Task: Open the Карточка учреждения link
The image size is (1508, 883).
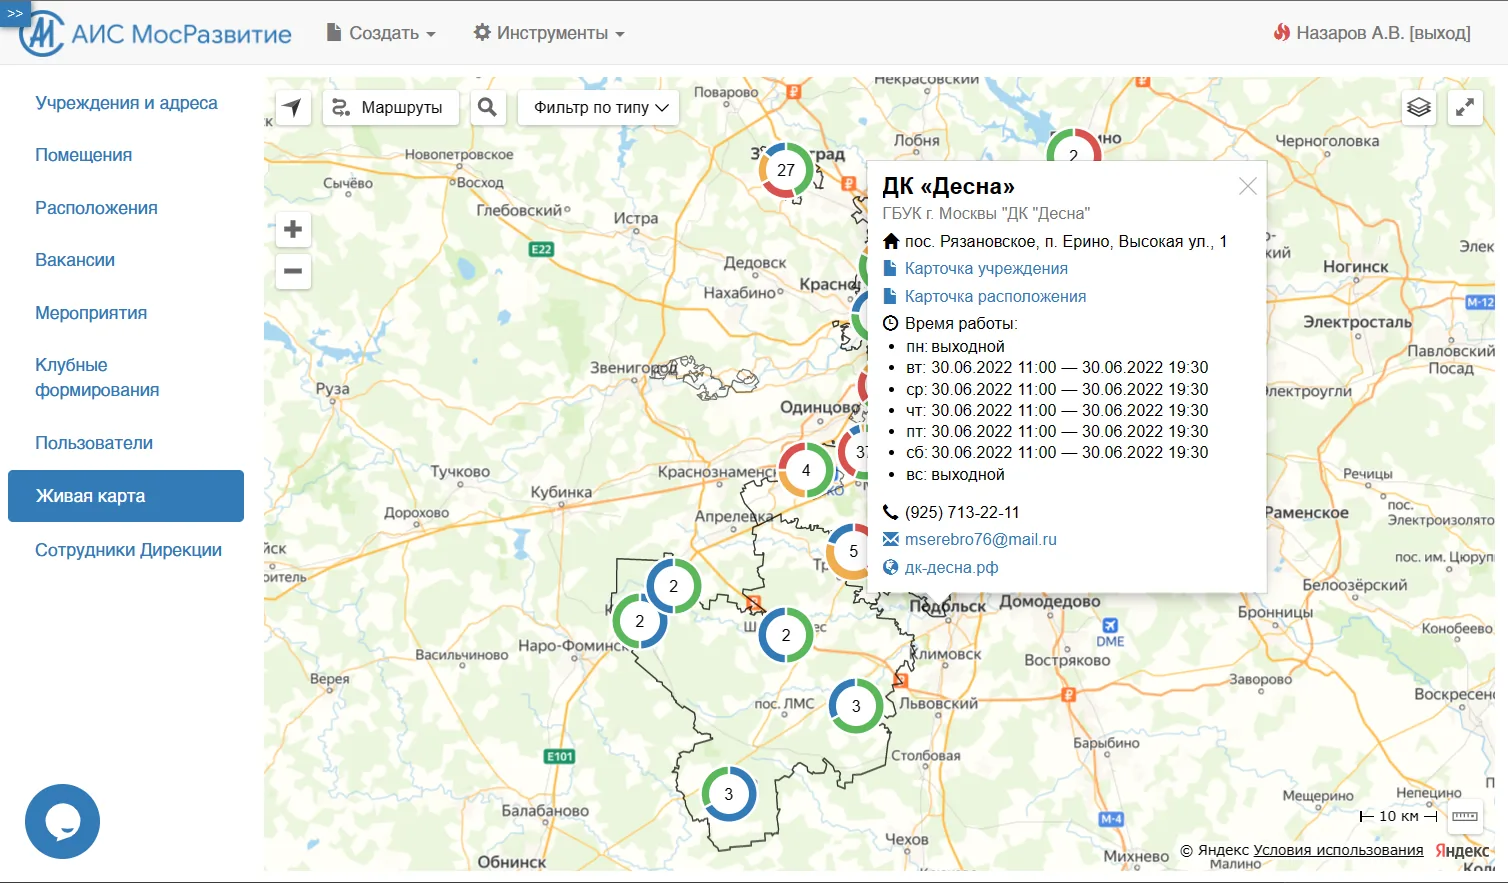Action: 985,267
